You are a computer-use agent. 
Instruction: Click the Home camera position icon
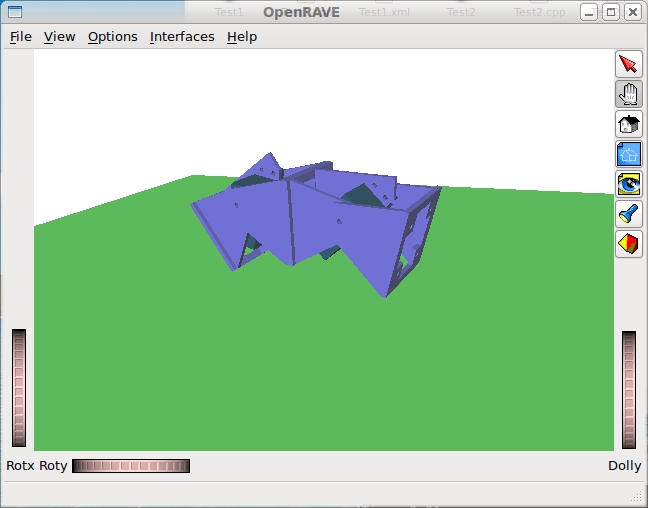(628, 125)
